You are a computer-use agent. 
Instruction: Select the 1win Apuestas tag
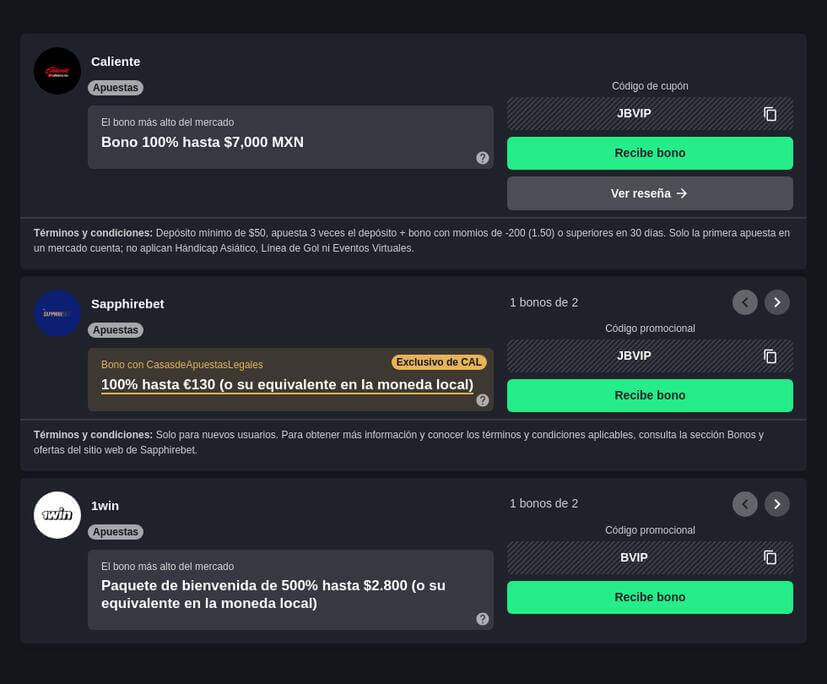[116, 532]
